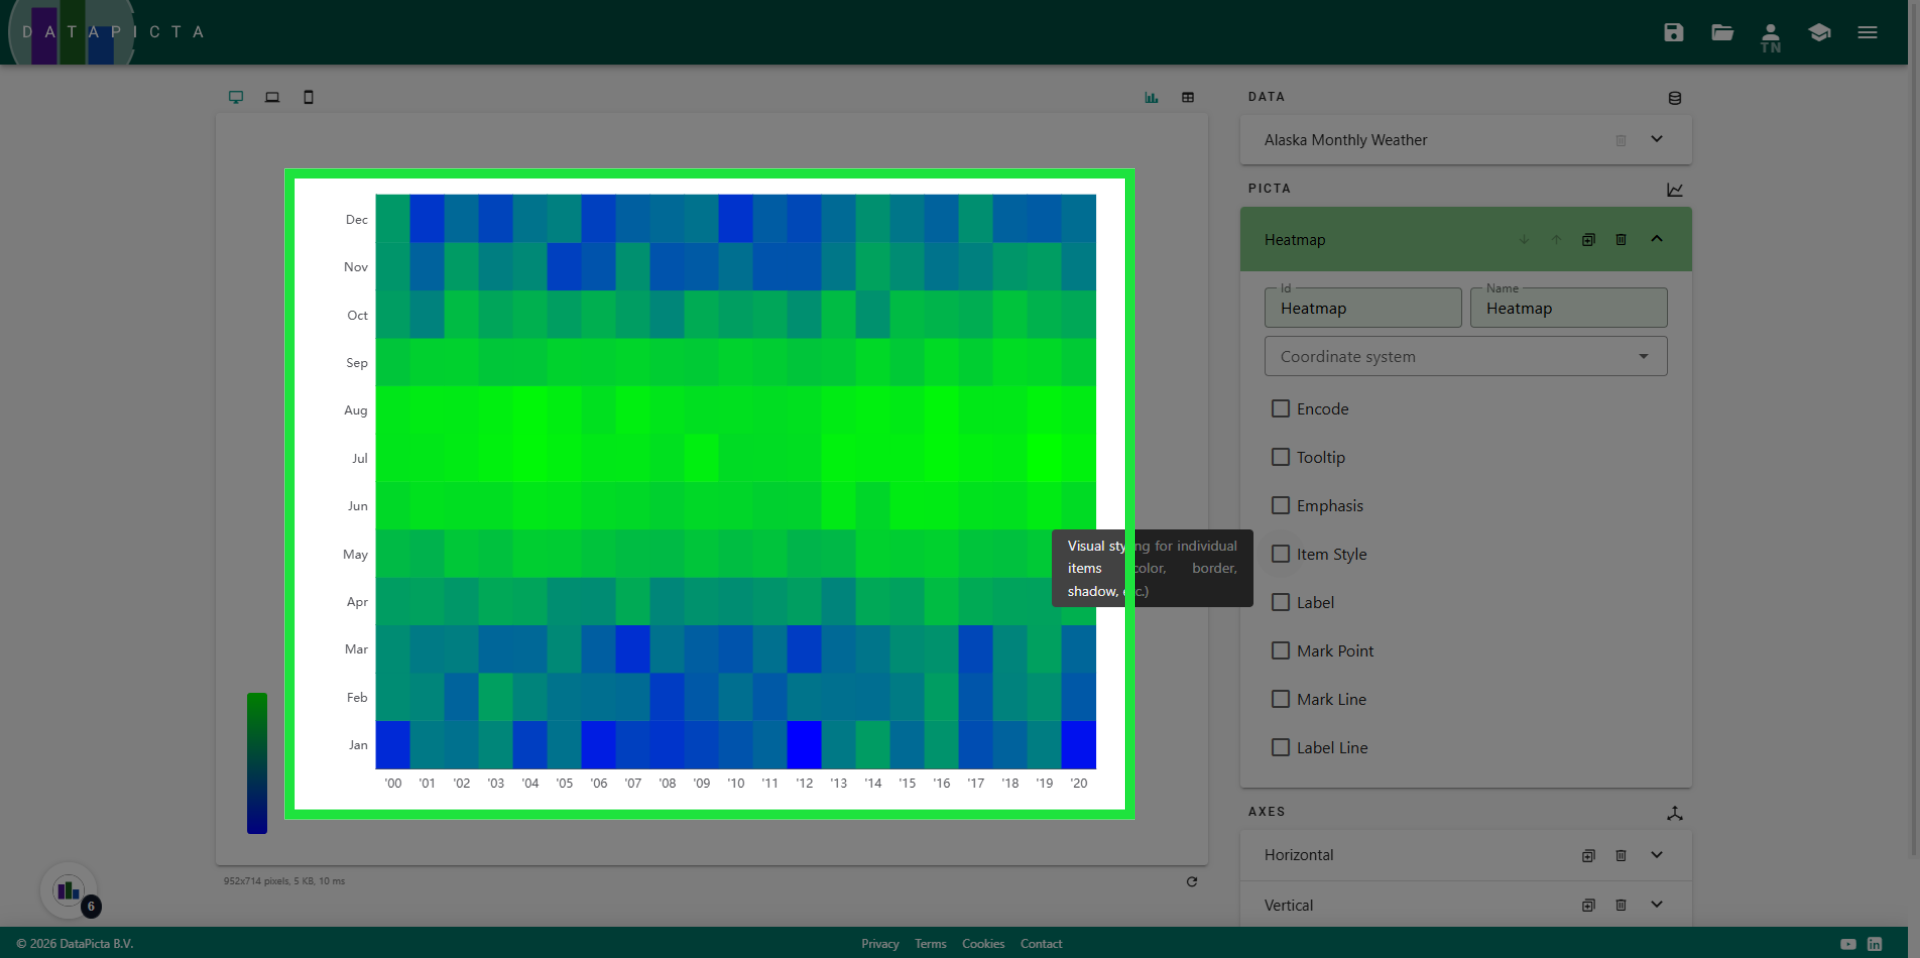This screenshot has height=958, width=1920.
Task: Click the visual map color gradient bar
Action: [257, 763]
